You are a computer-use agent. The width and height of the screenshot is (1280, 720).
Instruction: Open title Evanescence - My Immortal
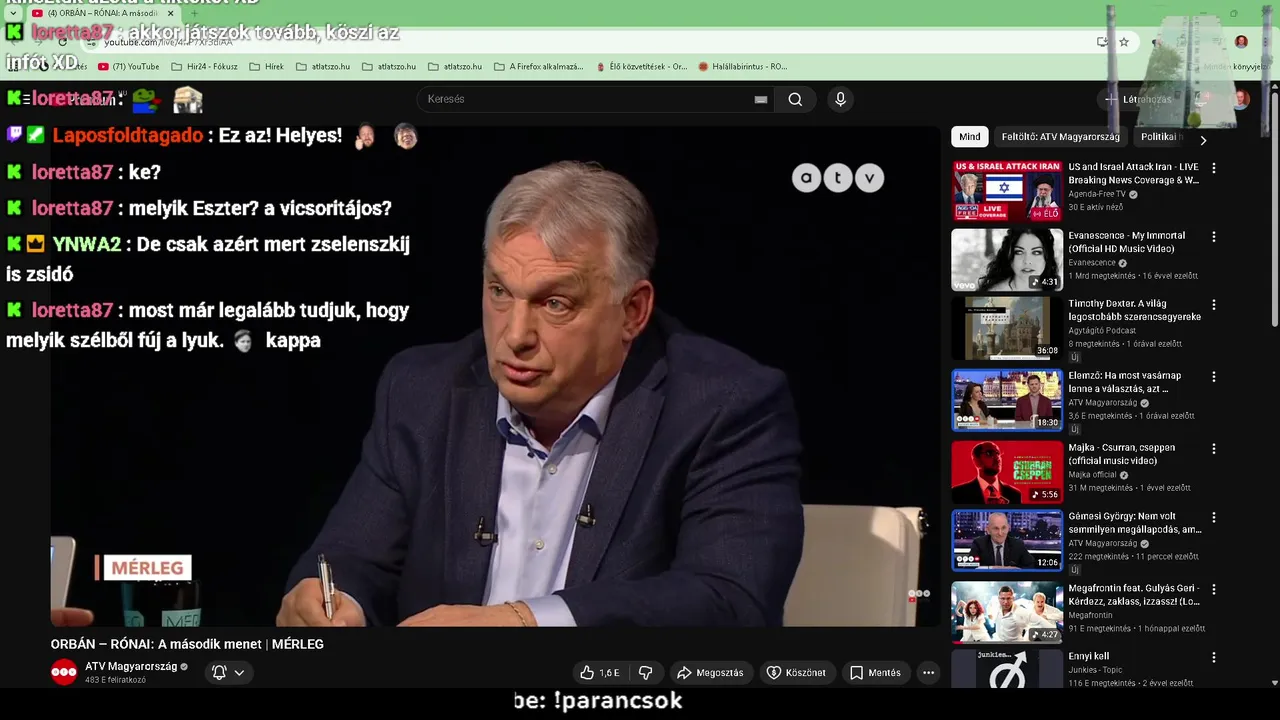1127,242
